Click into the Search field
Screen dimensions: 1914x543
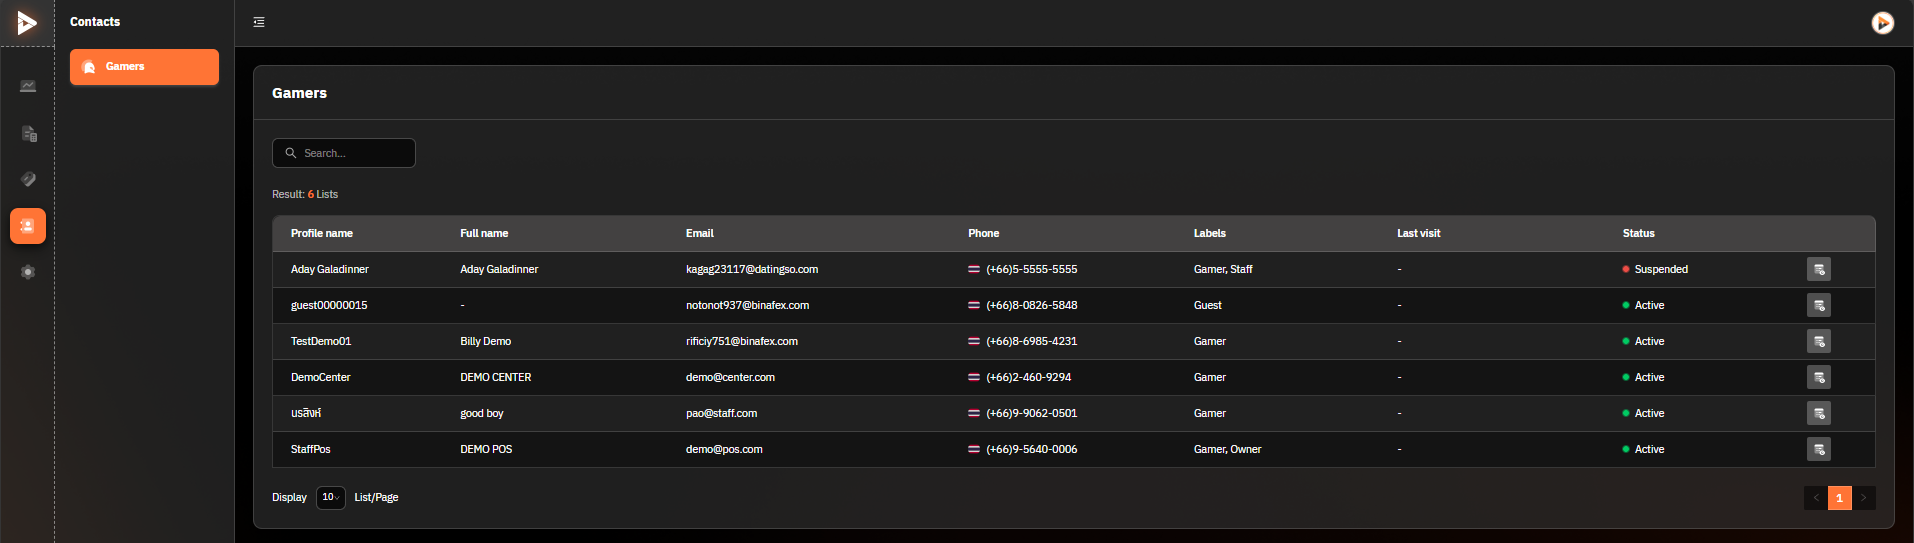(344, 153)
